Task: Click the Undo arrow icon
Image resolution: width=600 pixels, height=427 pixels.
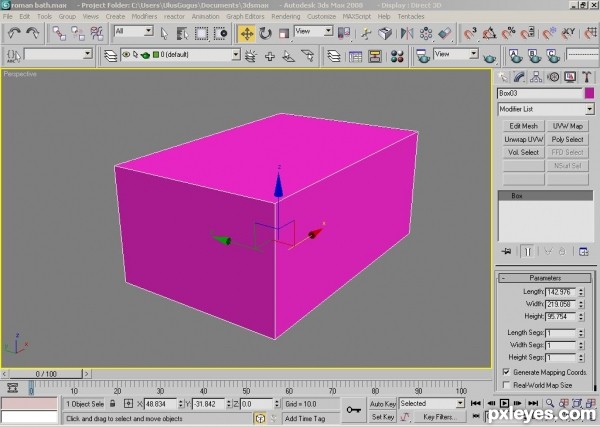Action: (14, 33)
